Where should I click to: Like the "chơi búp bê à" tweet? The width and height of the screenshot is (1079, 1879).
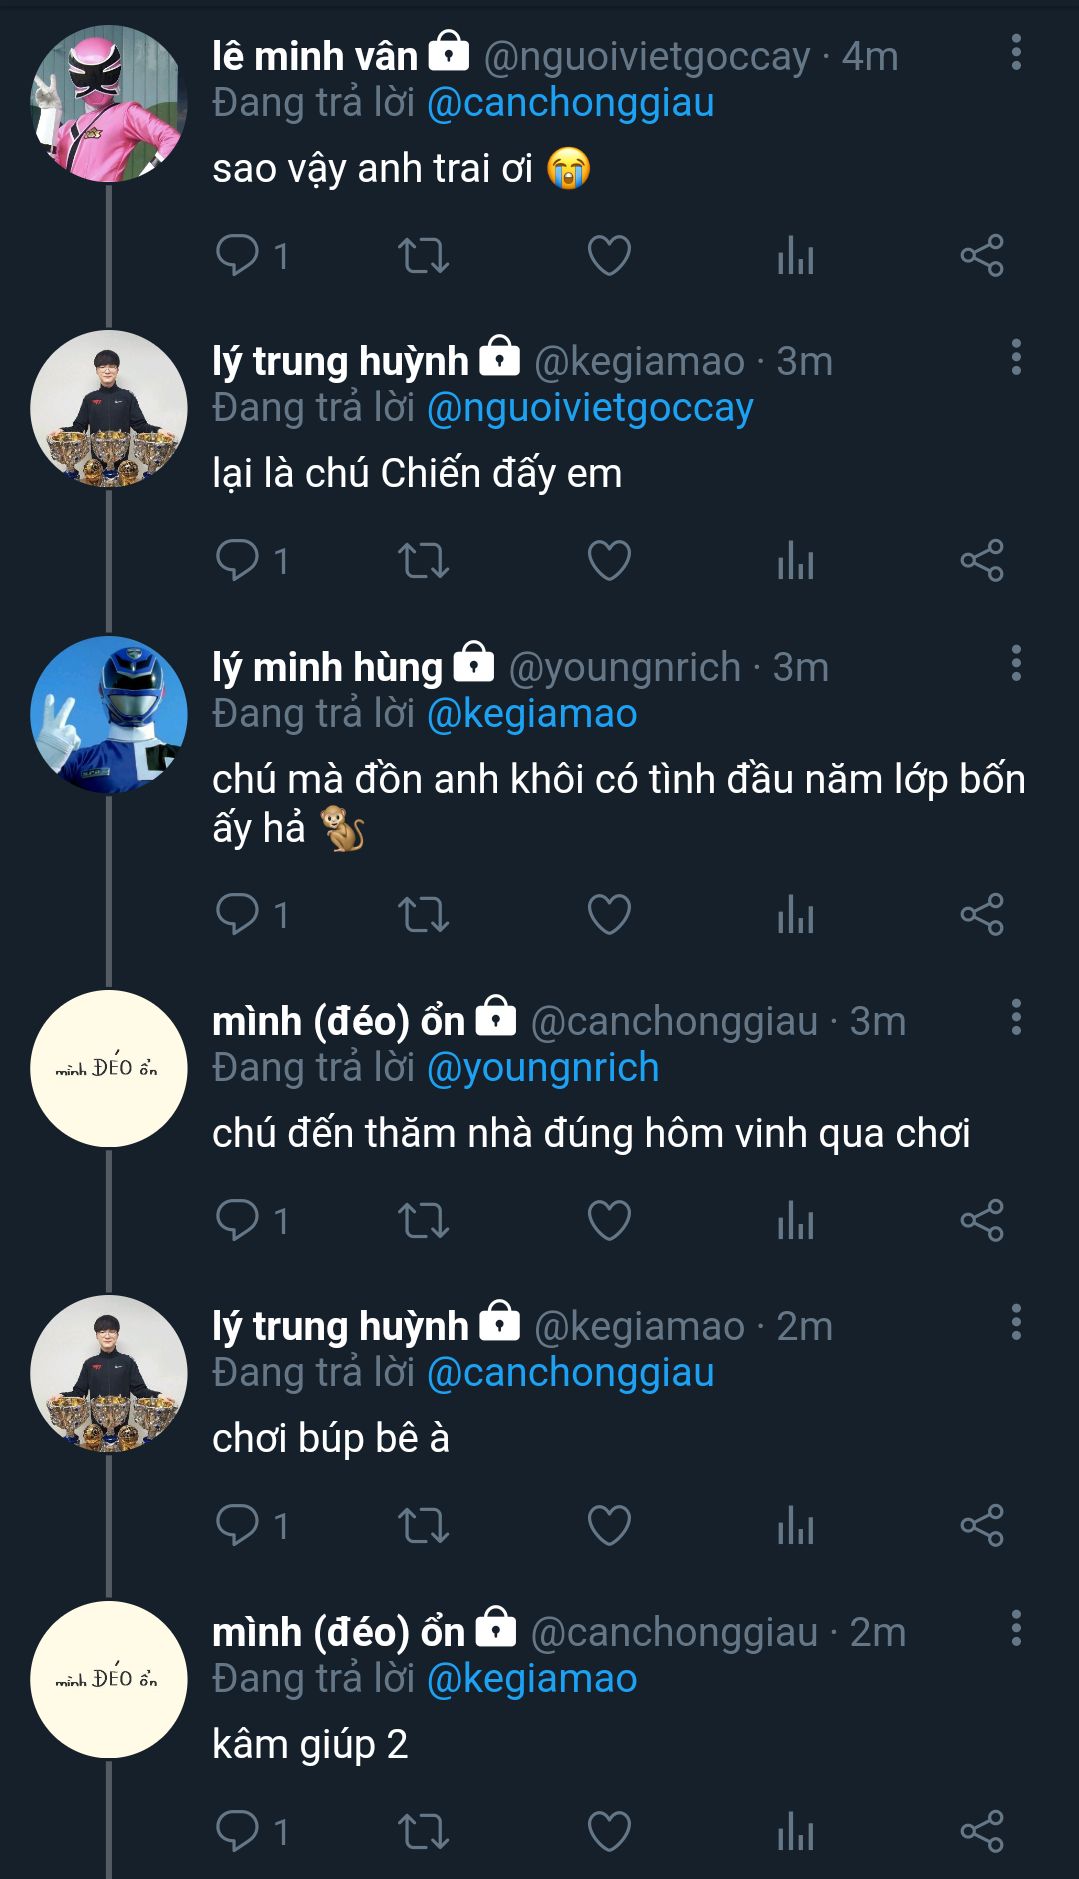click(x=609, y=1525)
